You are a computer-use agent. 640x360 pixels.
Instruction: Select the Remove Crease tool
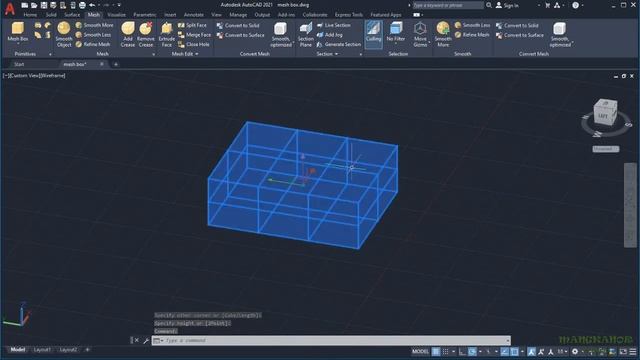pos(146,34)
